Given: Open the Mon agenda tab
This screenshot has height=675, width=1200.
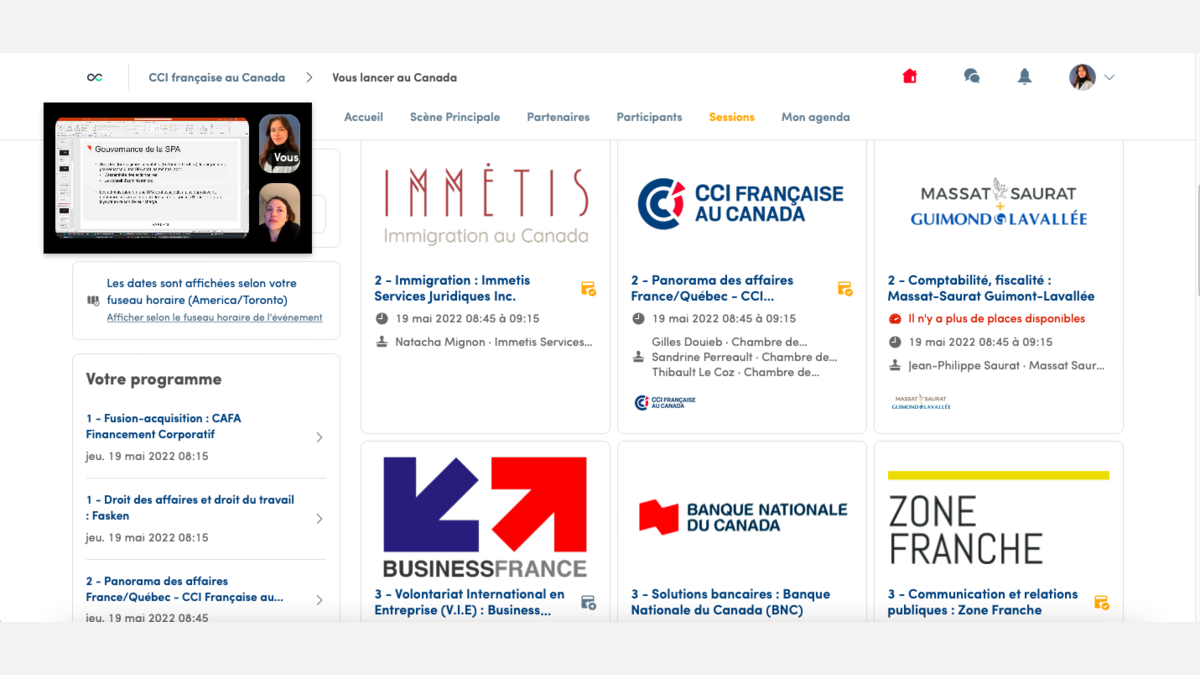Looking at the screenshot, I should pyautogui.click(x=815, y=117).
